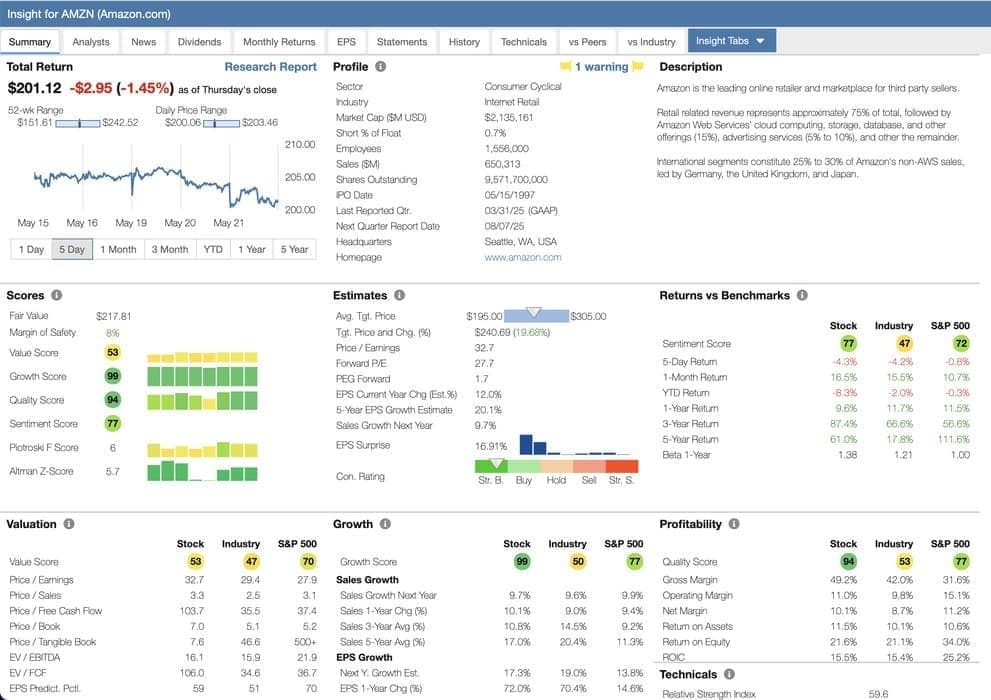Click Quality Score 94 badge in Scores
The width and height of the screenshot is (991, 700).
[112, 400]
